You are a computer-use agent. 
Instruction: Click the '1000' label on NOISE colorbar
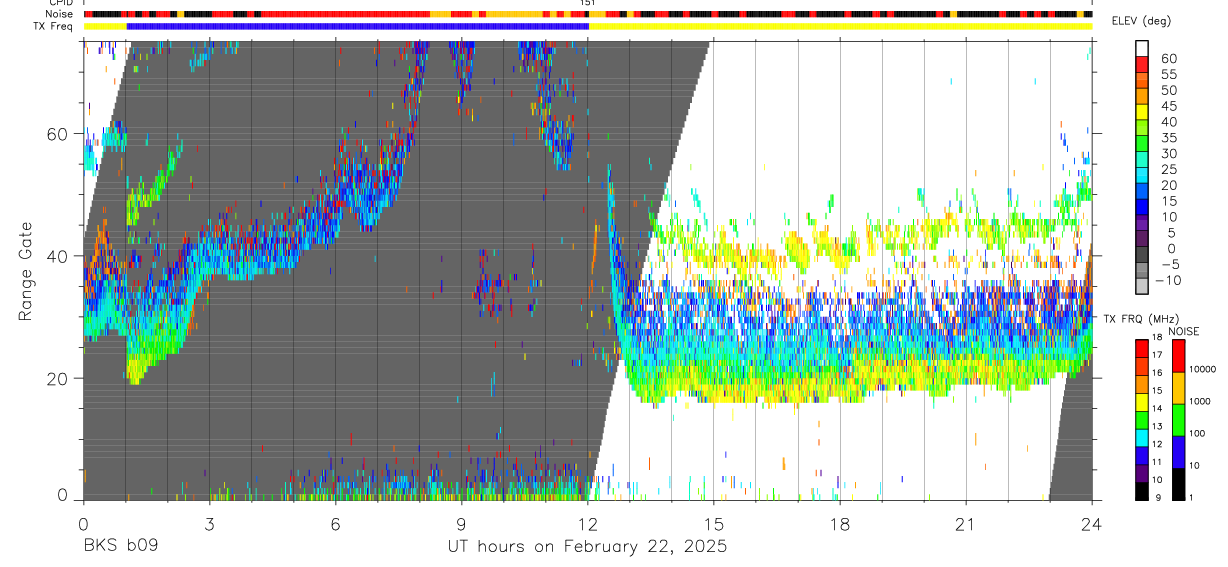pyautogui.click(x=1202, y=401)
